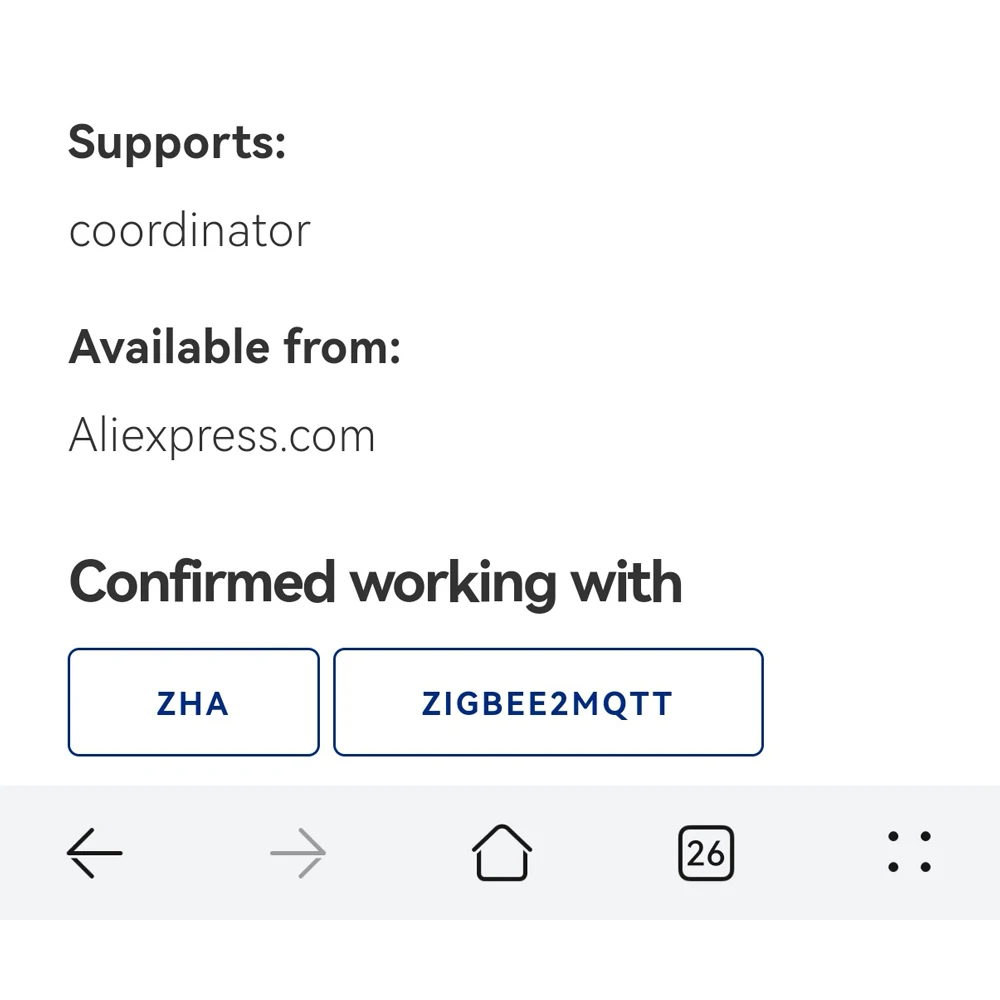Go back to the previous page
The height and width of the screenshot is (1000, 1000).
pyautogui.click(x=95, y=853)
